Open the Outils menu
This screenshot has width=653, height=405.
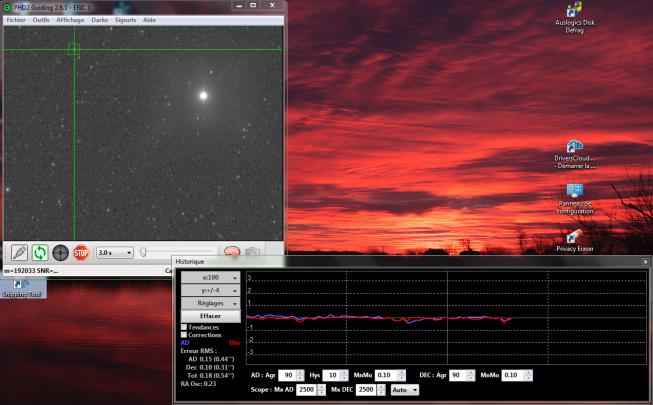(x=41, y=20)
